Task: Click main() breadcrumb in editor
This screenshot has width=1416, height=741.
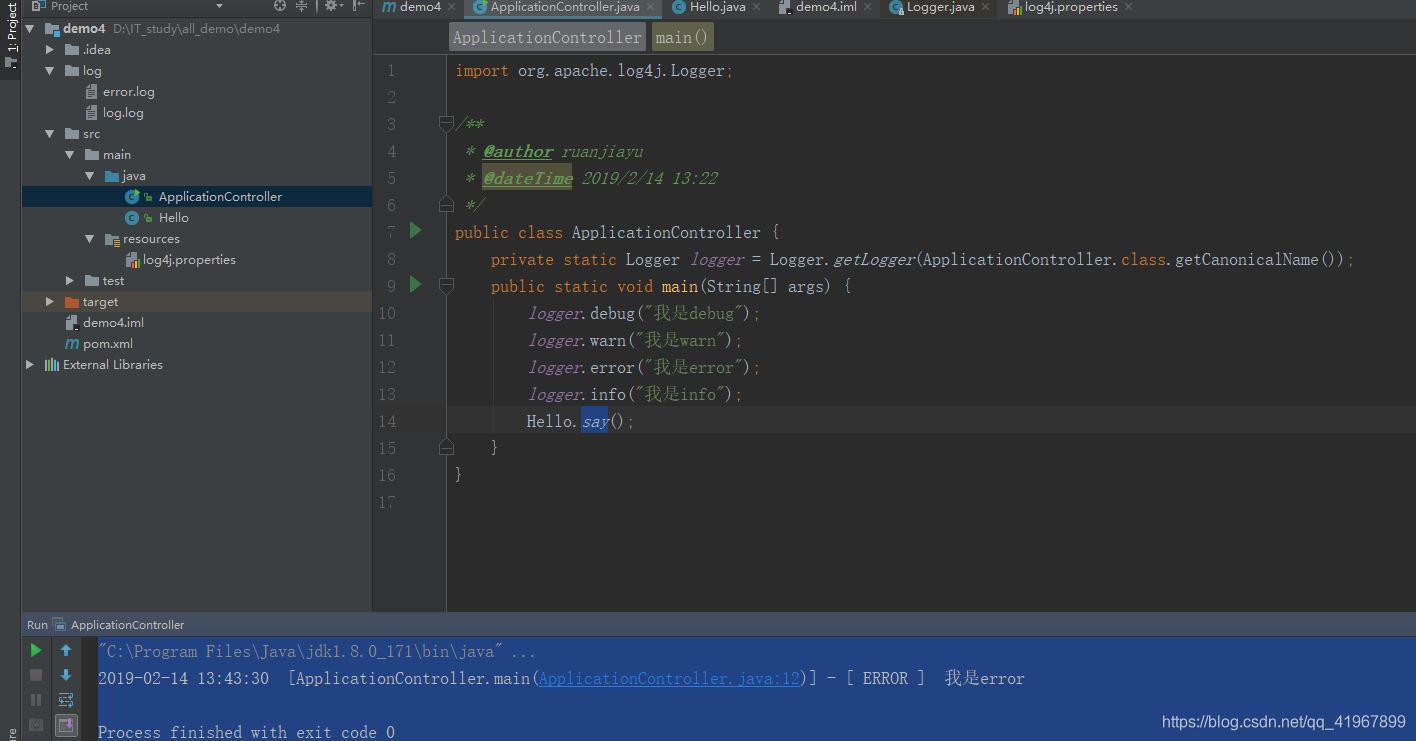Action: click(x=683, y=38)
